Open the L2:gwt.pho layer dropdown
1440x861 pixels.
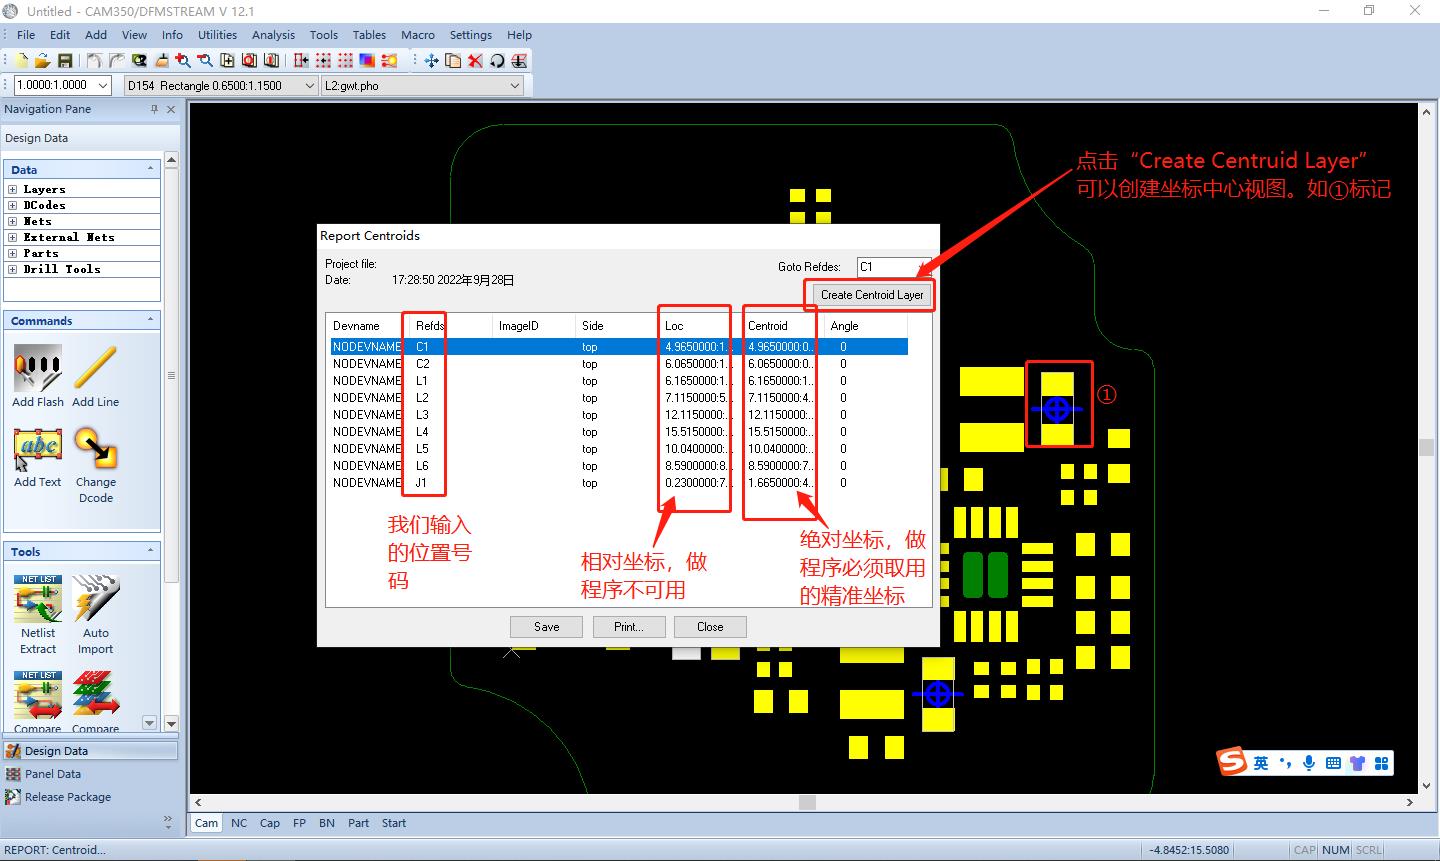point(515,86)
